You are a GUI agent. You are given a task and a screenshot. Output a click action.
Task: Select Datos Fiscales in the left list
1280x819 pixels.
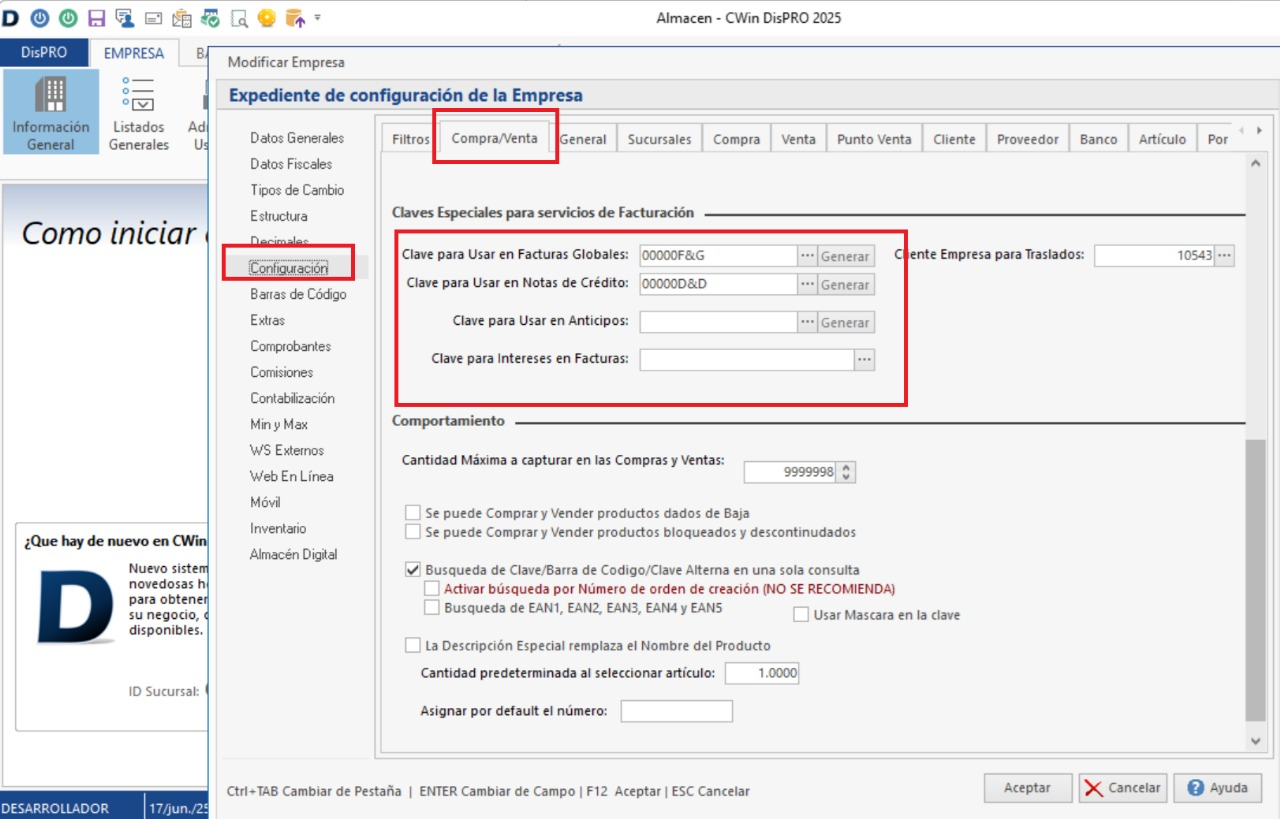(291, 164)
